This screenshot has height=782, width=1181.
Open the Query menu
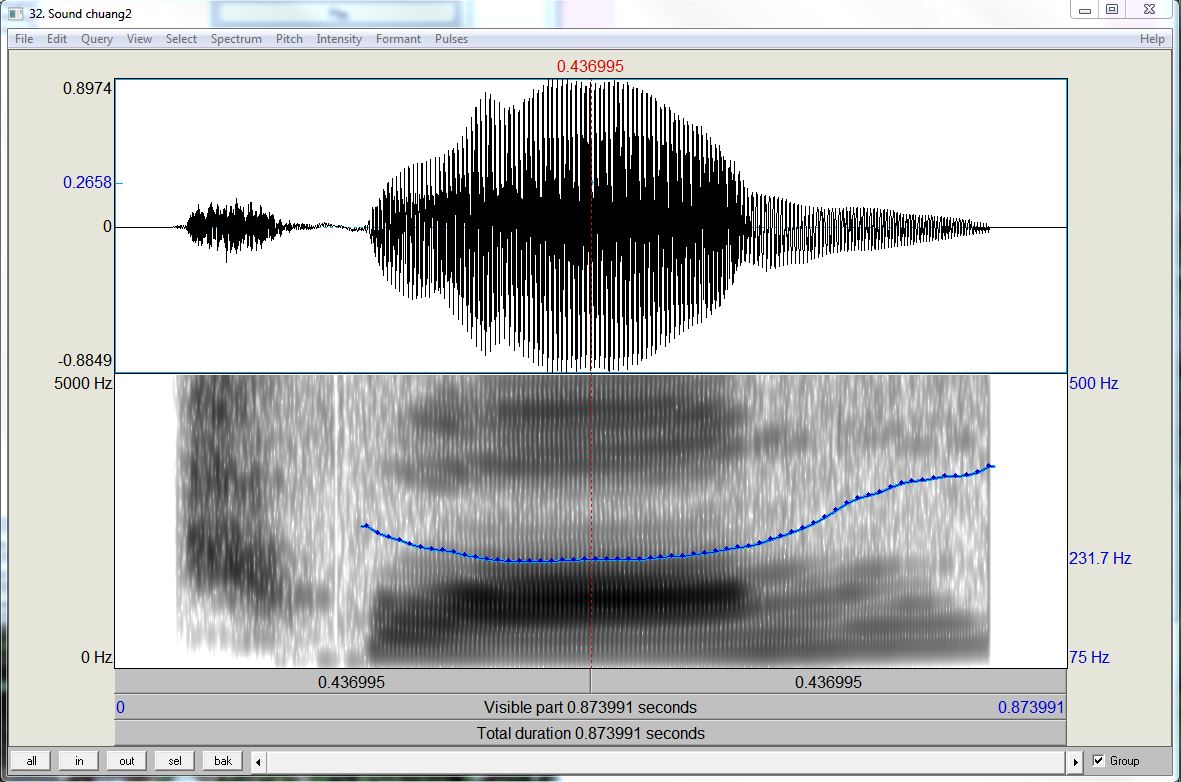click(x=97, y=39)
